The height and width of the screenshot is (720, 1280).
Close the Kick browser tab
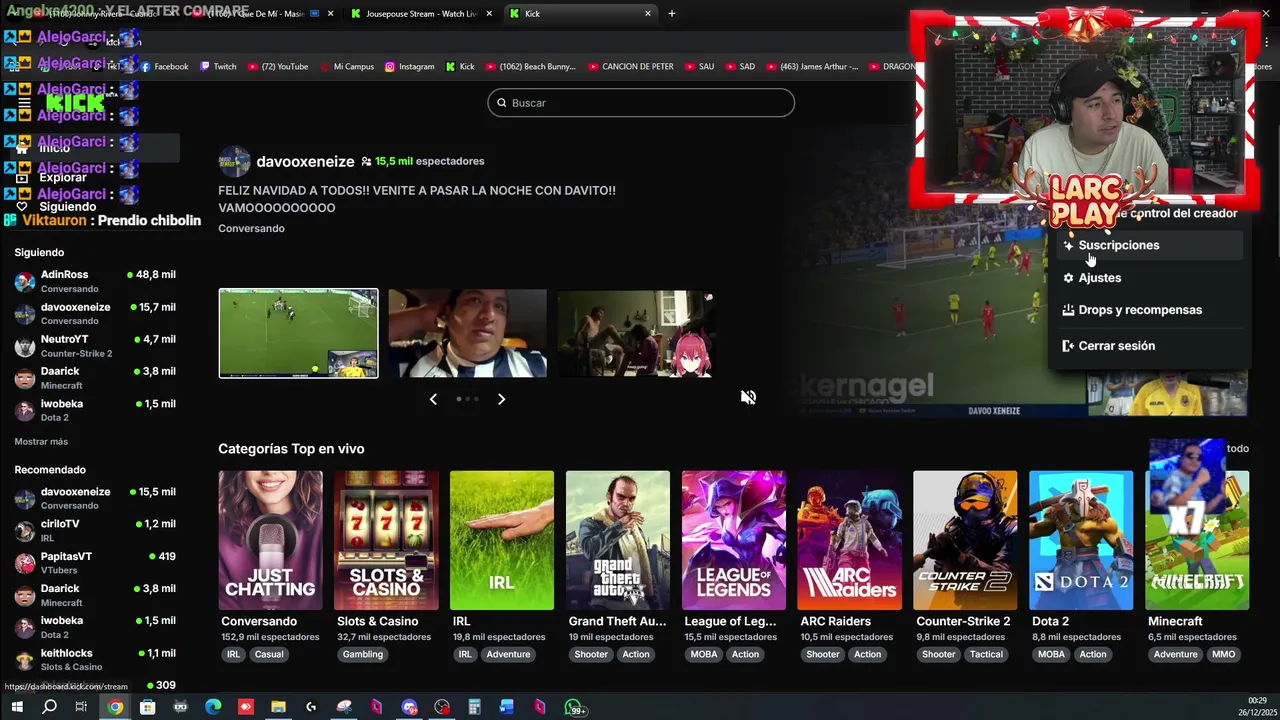coord(647,14)
